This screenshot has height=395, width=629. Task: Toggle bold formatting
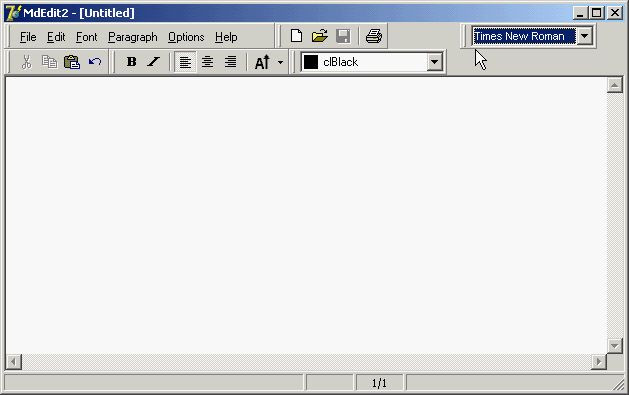[x=131, y=62]
